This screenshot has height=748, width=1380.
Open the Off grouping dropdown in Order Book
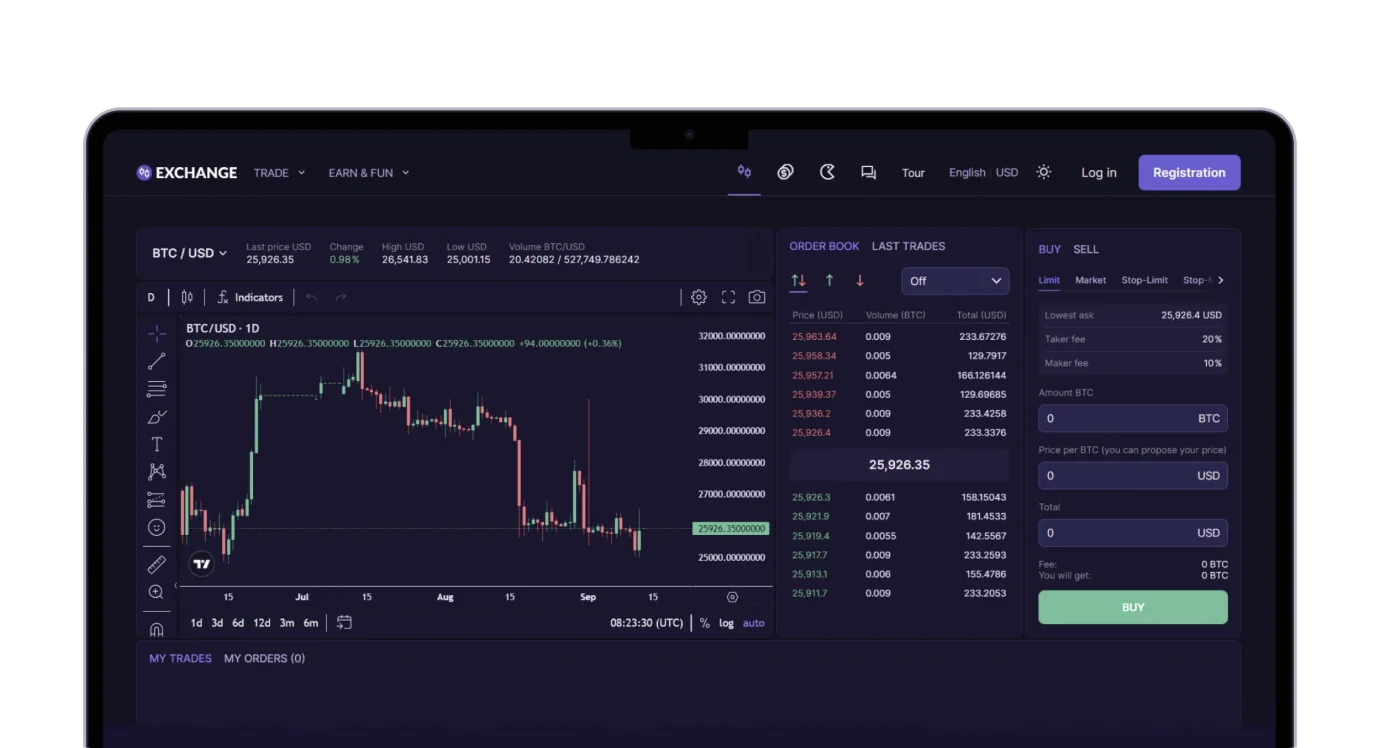(954, 281)
